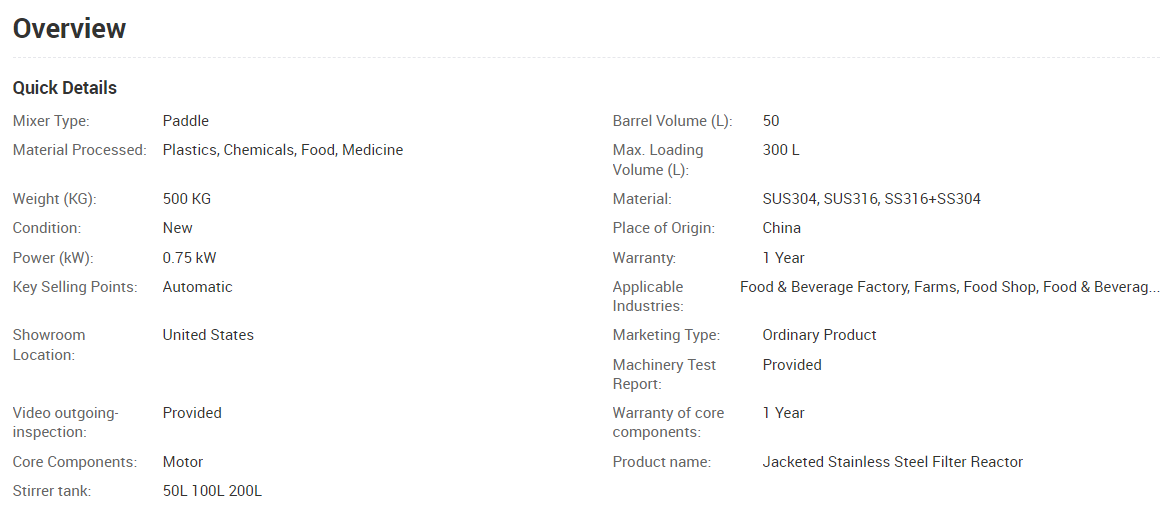Click the Overview heading
1162x507 pixels.
coord(69,29)
